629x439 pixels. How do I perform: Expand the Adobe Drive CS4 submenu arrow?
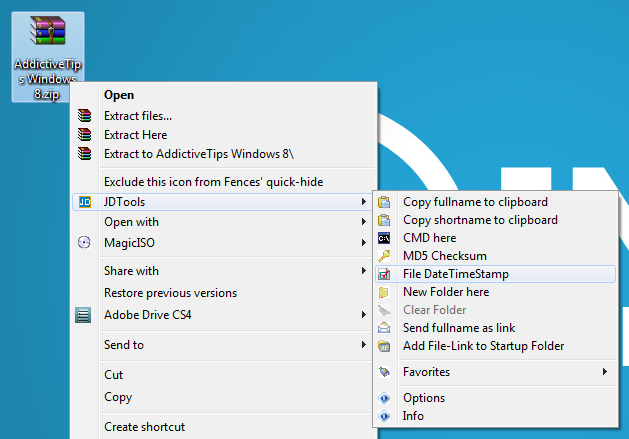tap(363, 315)
